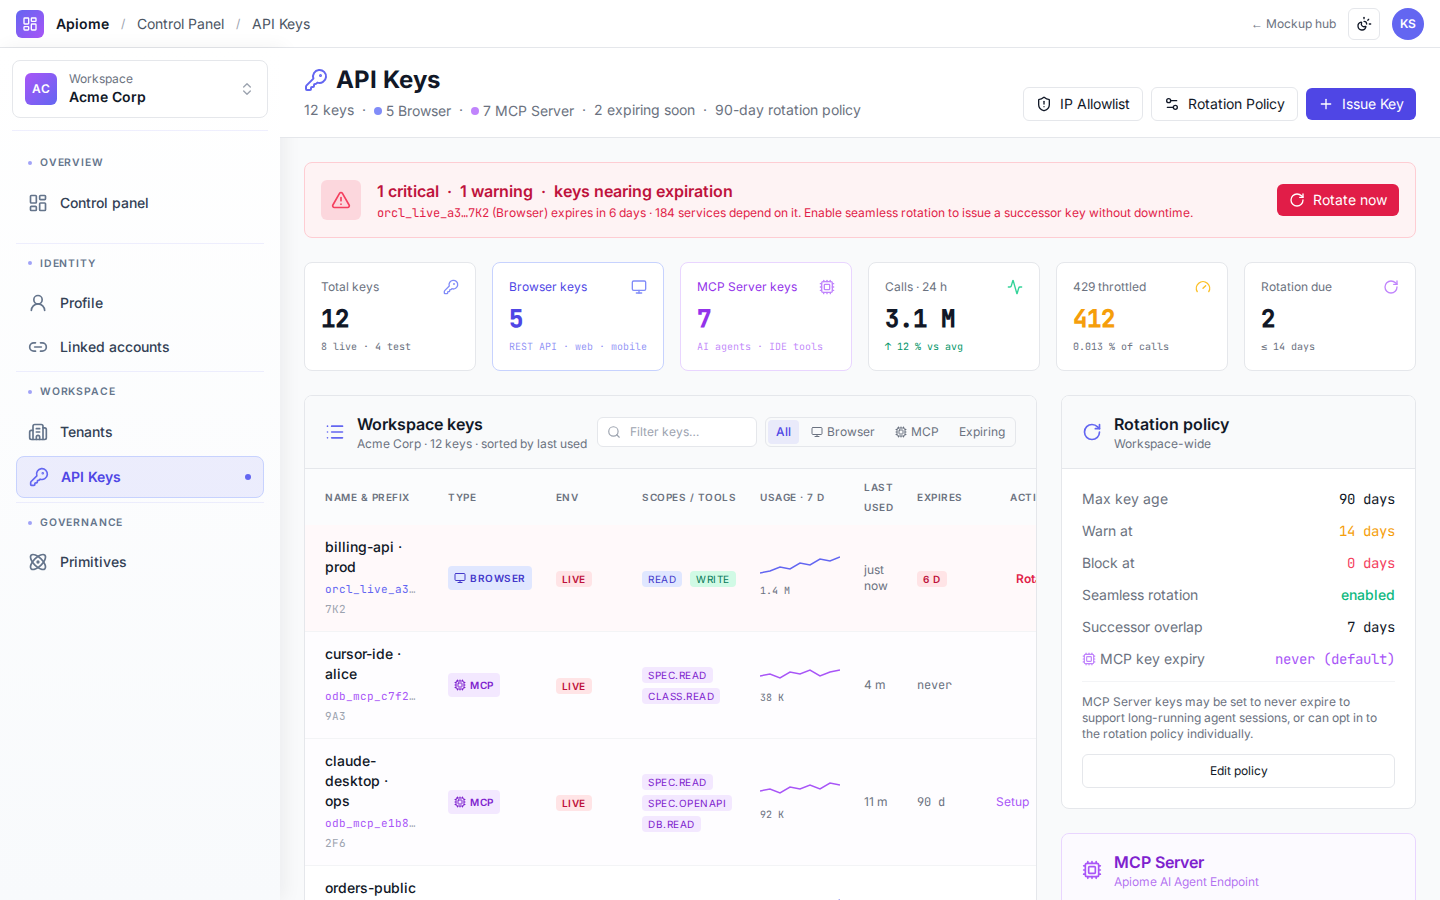This screenshot has height=900, width=1440.
Task: Click the WRITE scope tag
Action: (x=713, y=579)
